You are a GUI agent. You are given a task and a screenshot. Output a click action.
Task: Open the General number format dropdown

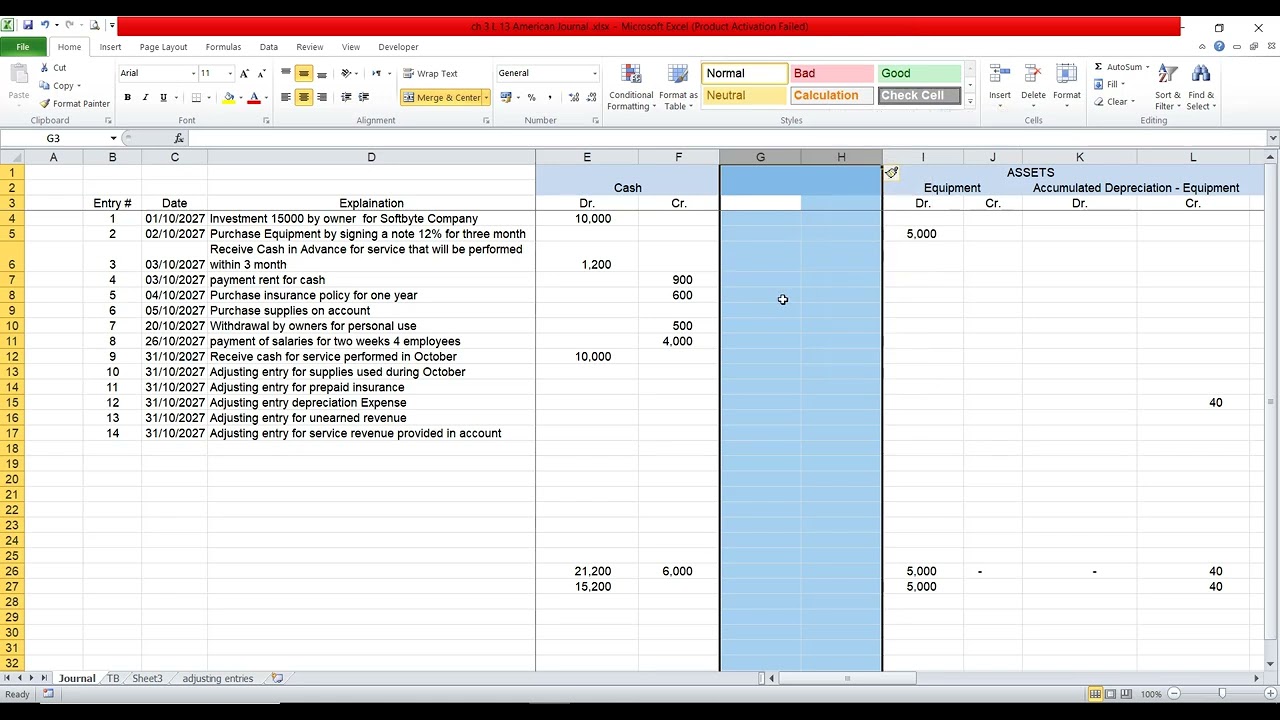click(594, 73)
